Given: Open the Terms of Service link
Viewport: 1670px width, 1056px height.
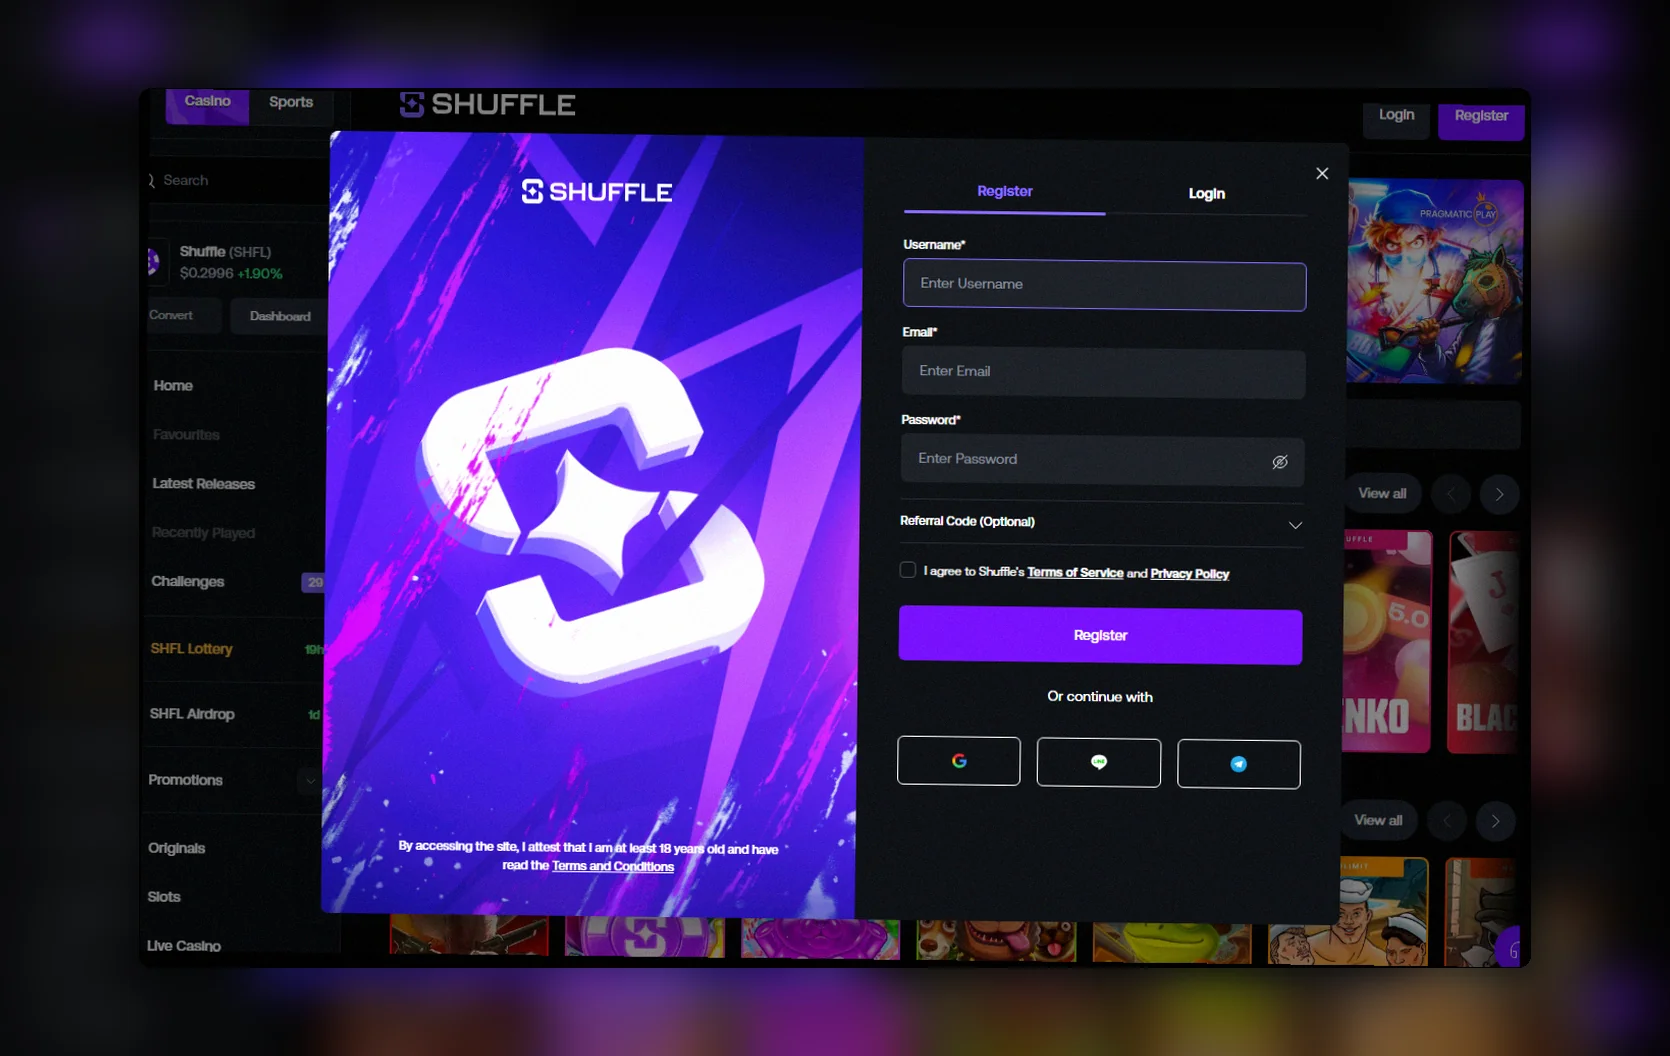Looking at the screenshot, I should tap(1075, 573).
